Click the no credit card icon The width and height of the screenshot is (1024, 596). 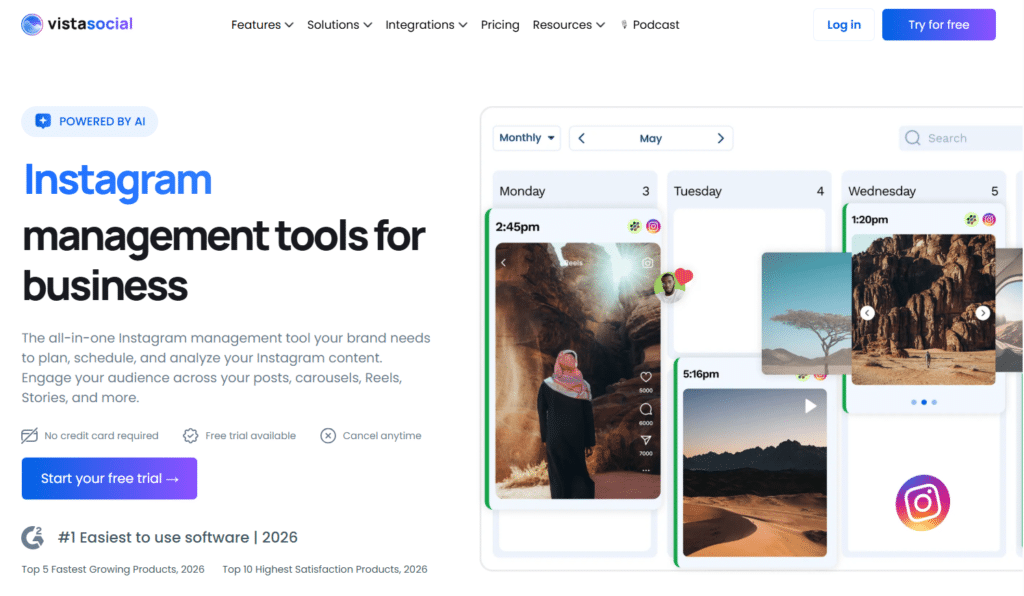[x=29, y=435]
